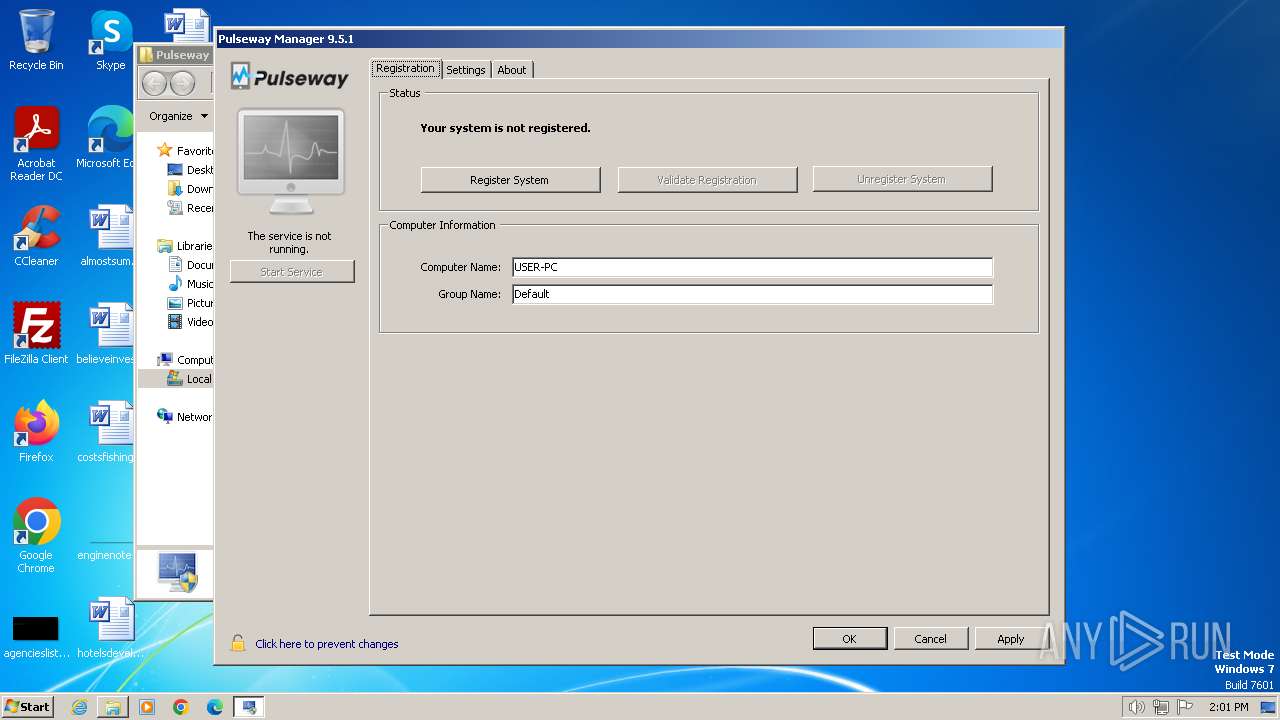Click the OK button
This screenshot has width=1280, height=720.
[x=849, y=639]
